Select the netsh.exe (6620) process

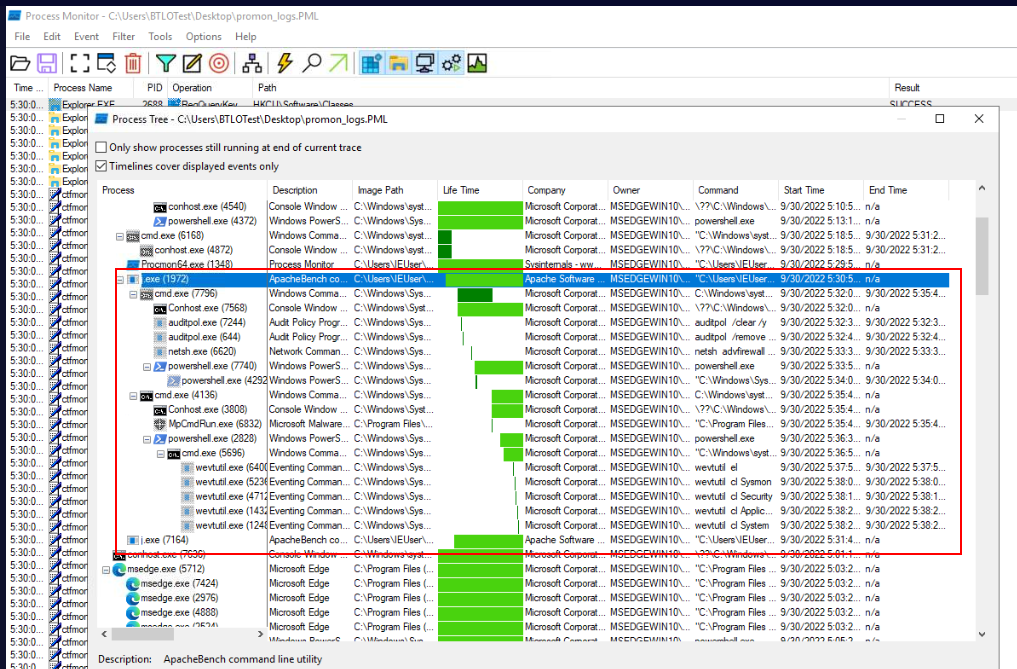click(x=202, y=352)
